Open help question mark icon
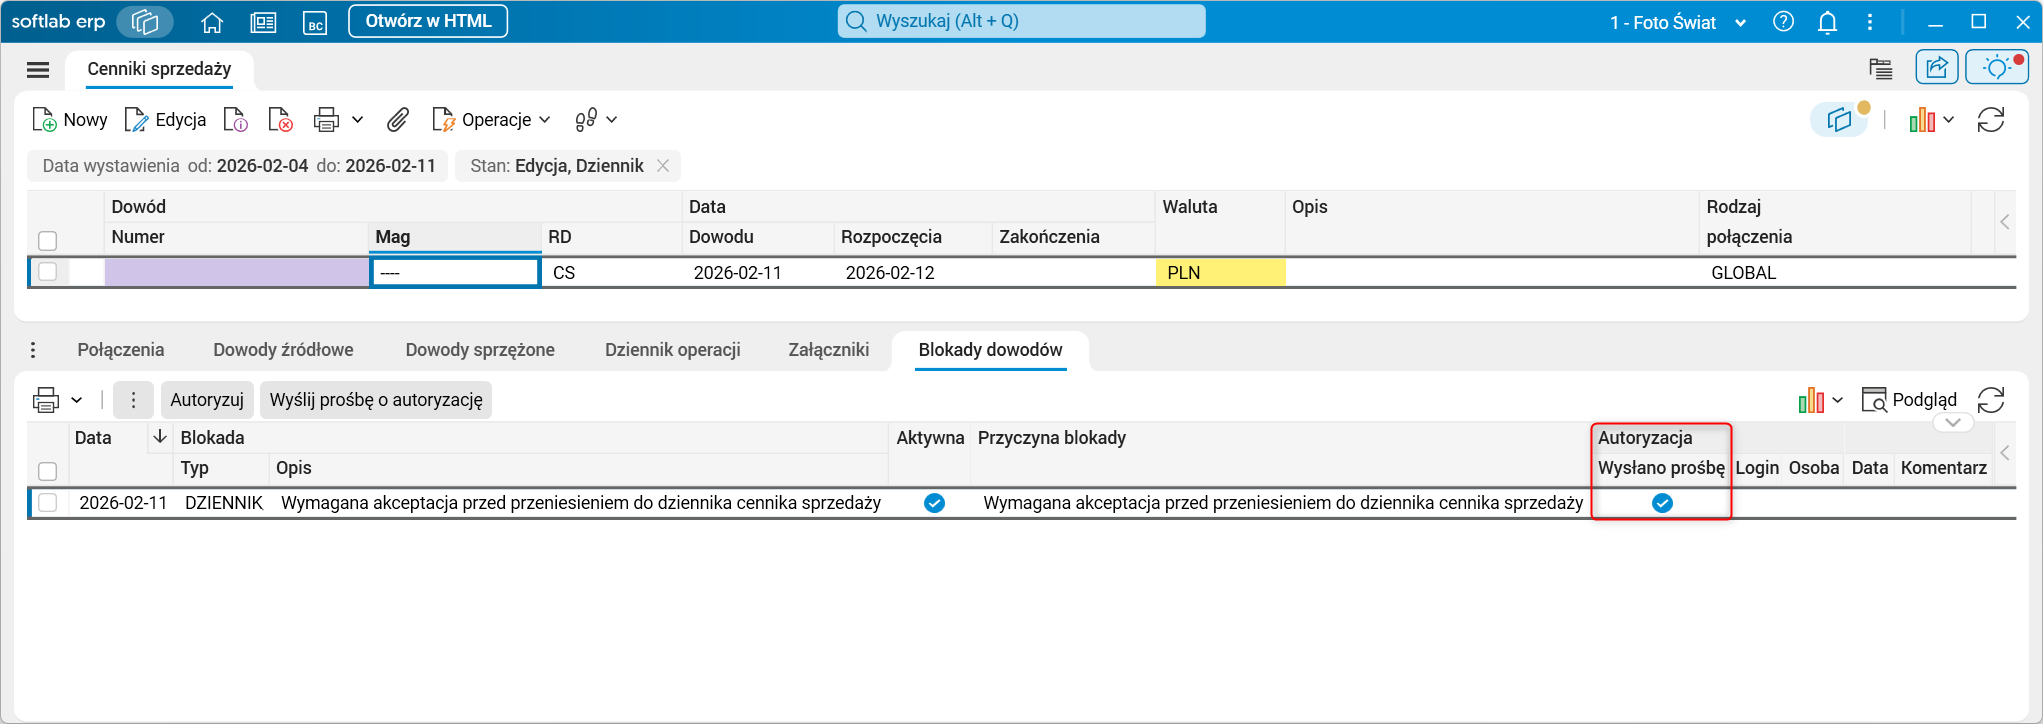The width and height of the screenshot is (2043, 724). [x=1783, y=21]
